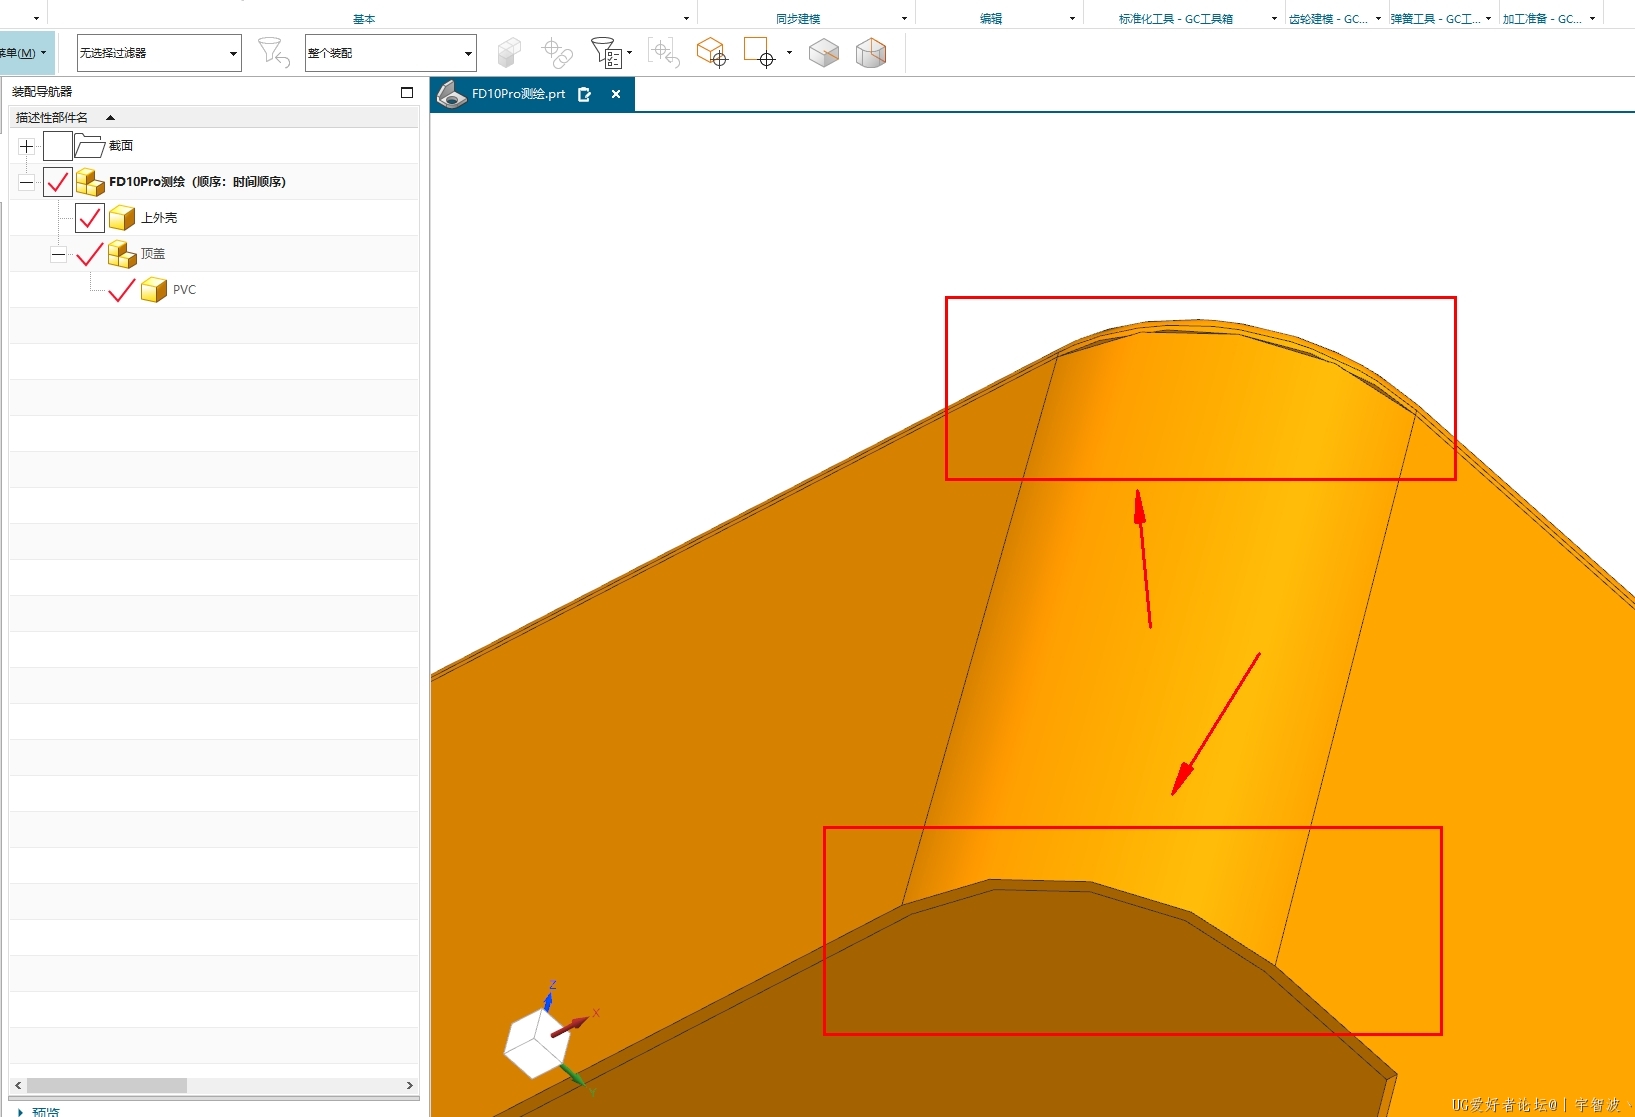This screenshot has height=1117, width=1635.
Task: Select the PVC component label
Action: pos(184,290)
